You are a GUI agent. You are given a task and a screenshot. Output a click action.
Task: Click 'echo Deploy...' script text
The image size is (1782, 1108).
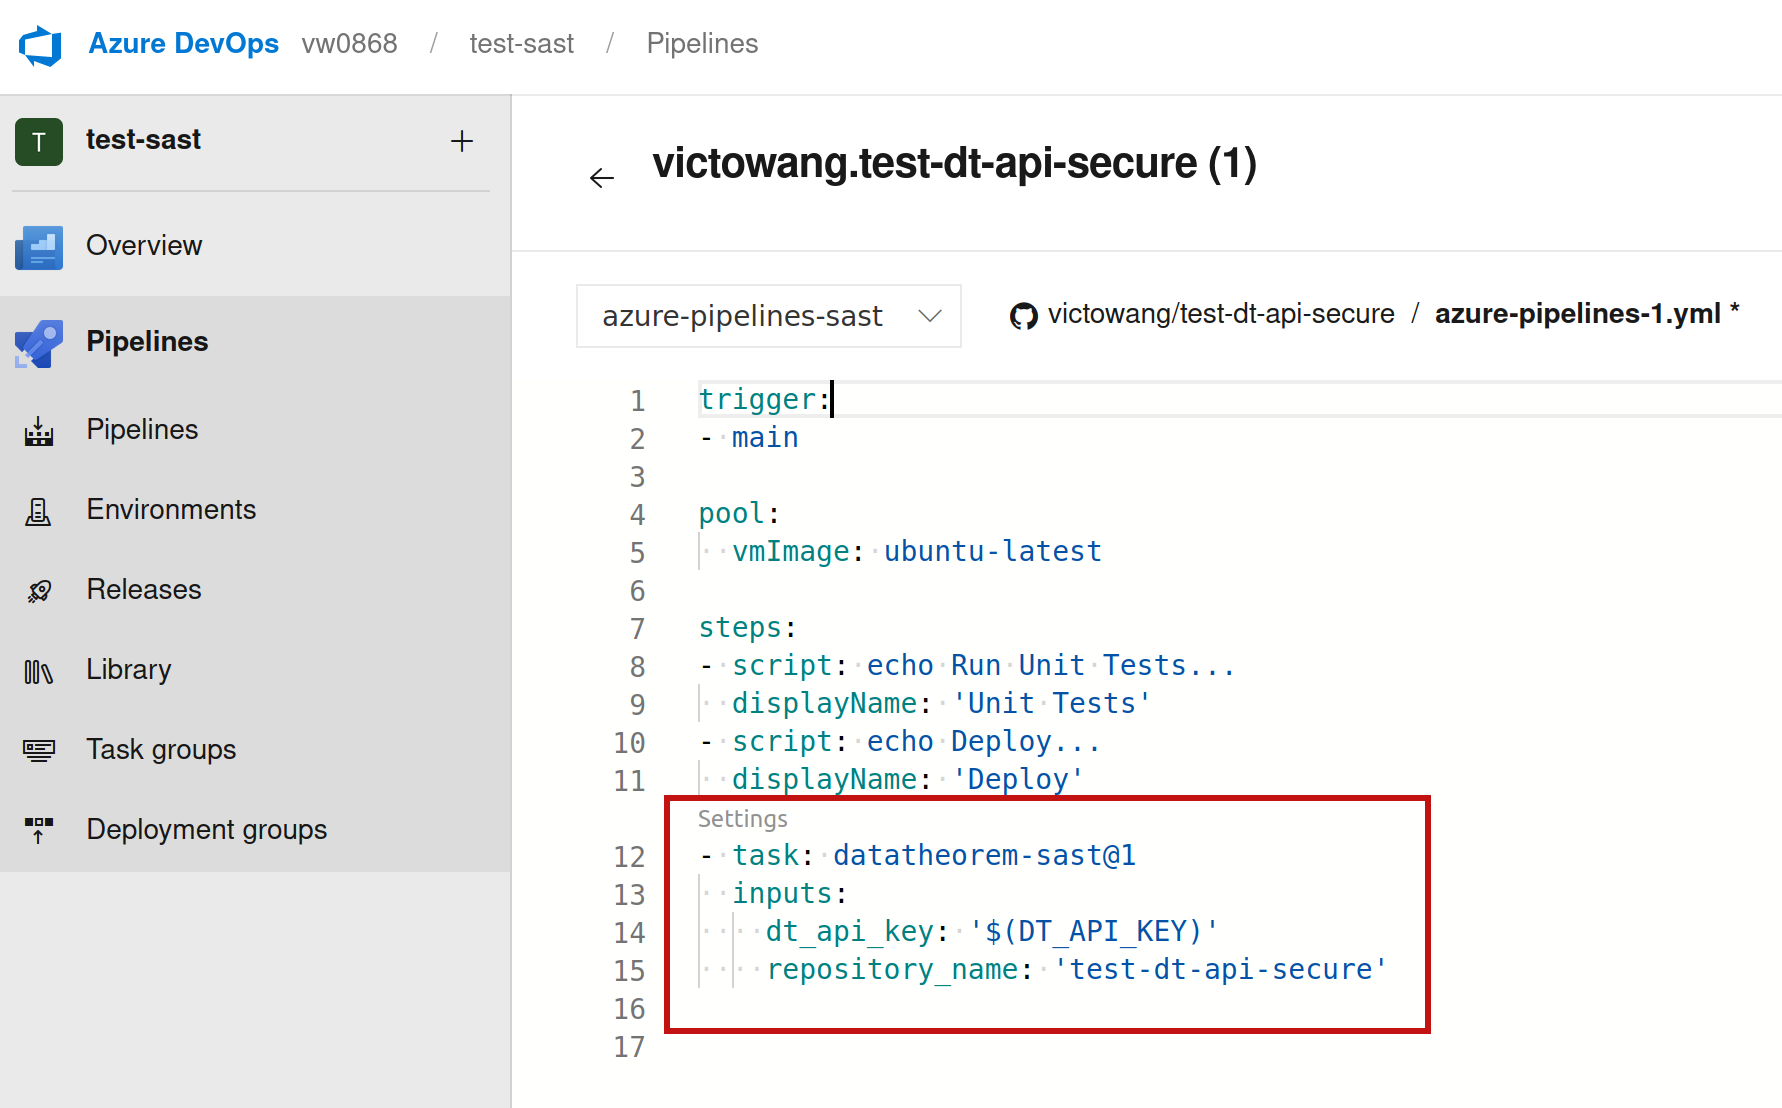coord(983,742)
